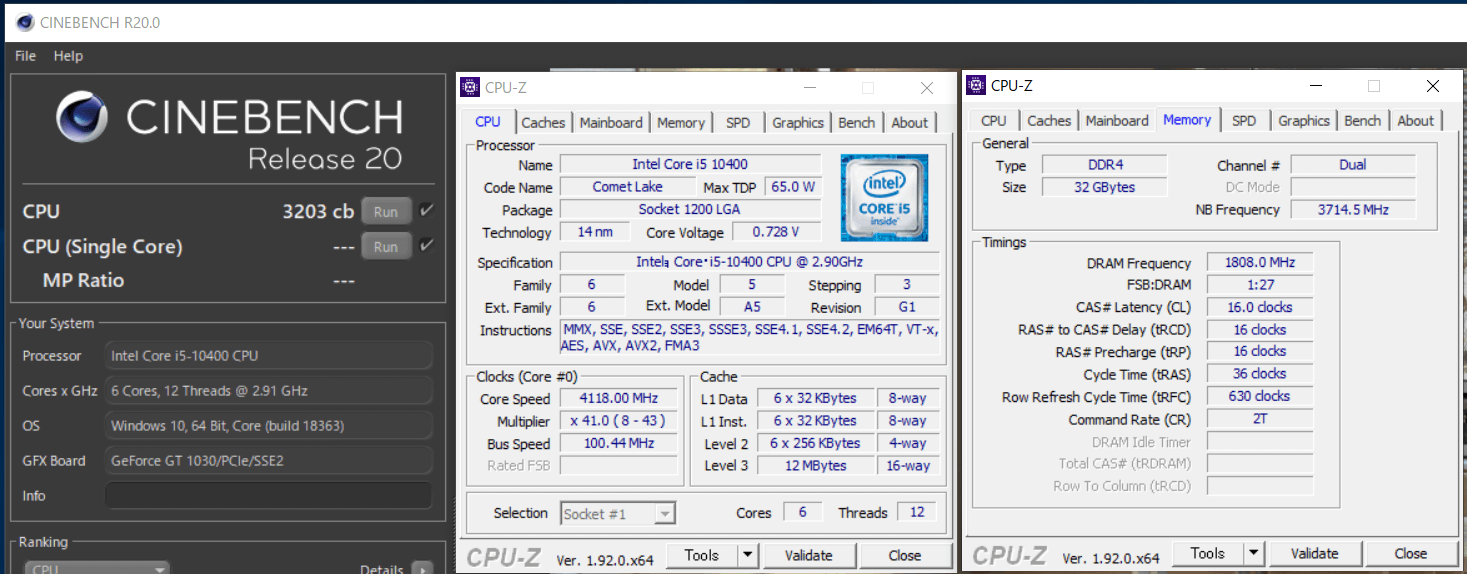
Task: Switch to Bench tab in left CPU-Z window
Action: point(857,122)
